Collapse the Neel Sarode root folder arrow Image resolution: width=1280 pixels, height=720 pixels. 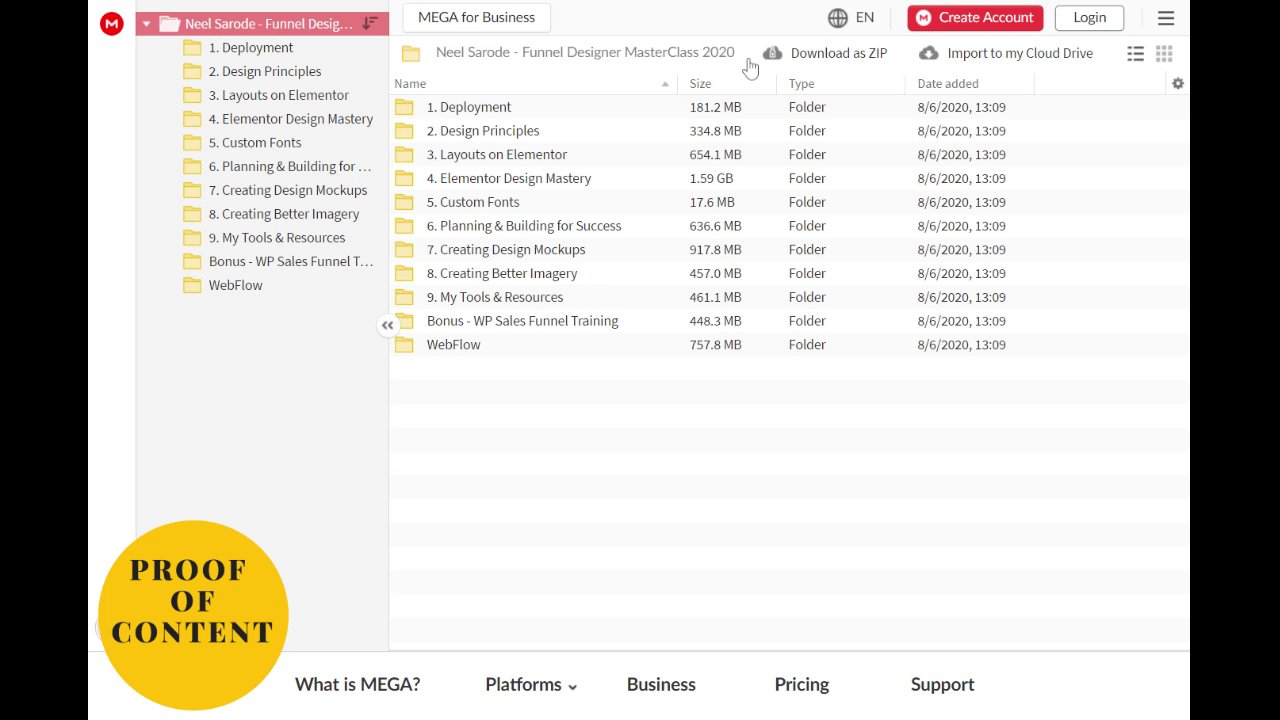[x=147, y=24]
